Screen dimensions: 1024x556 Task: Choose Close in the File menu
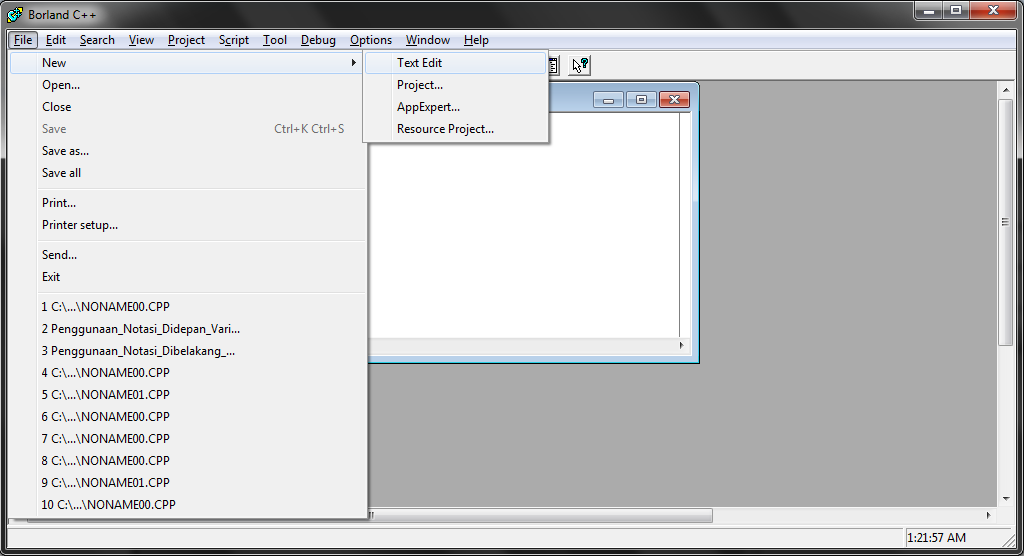(187, 107)
